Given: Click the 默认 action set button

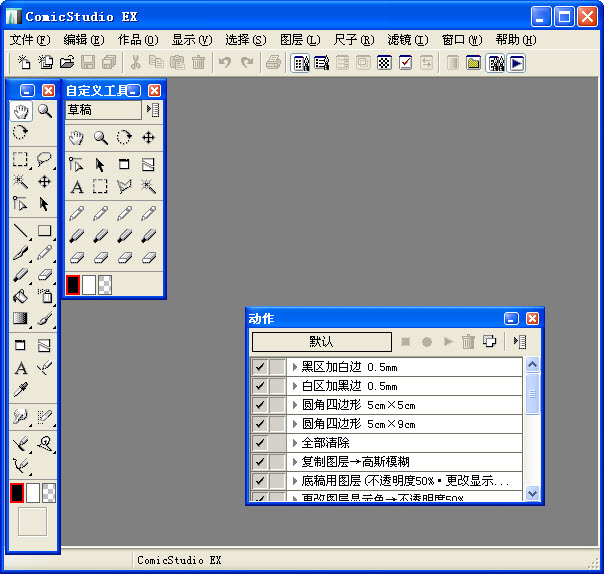Looking at the screenshot, I should 321,342.
